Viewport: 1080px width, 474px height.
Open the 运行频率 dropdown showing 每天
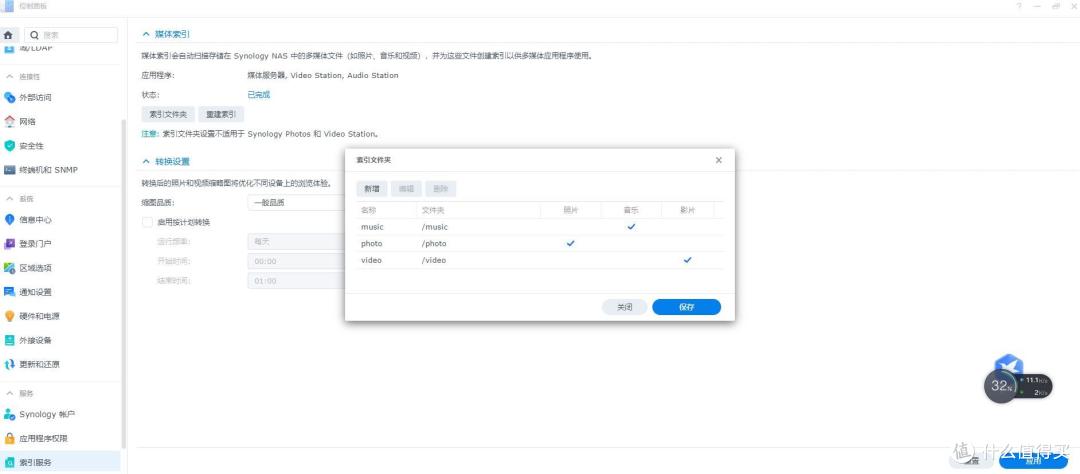(x=296, y=242)
